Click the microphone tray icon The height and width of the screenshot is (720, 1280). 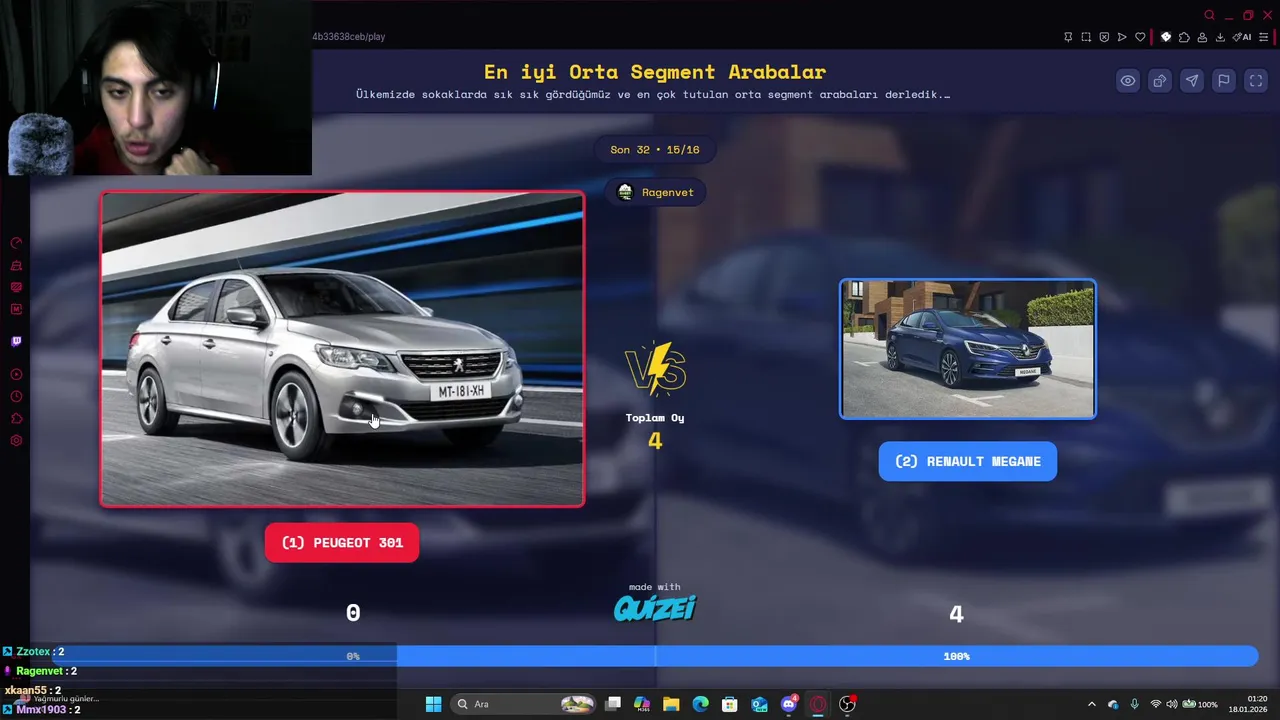[1134, 704]
